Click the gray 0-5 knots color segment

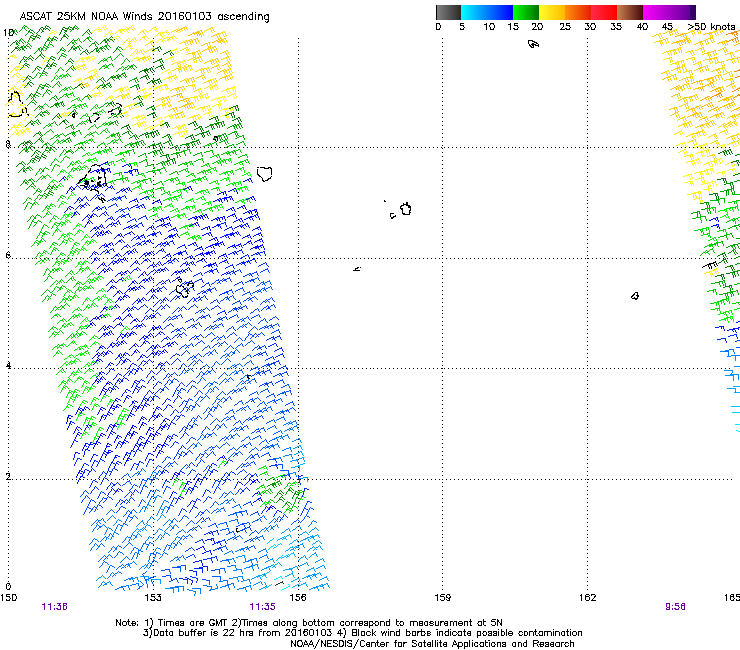click(448, 12)
